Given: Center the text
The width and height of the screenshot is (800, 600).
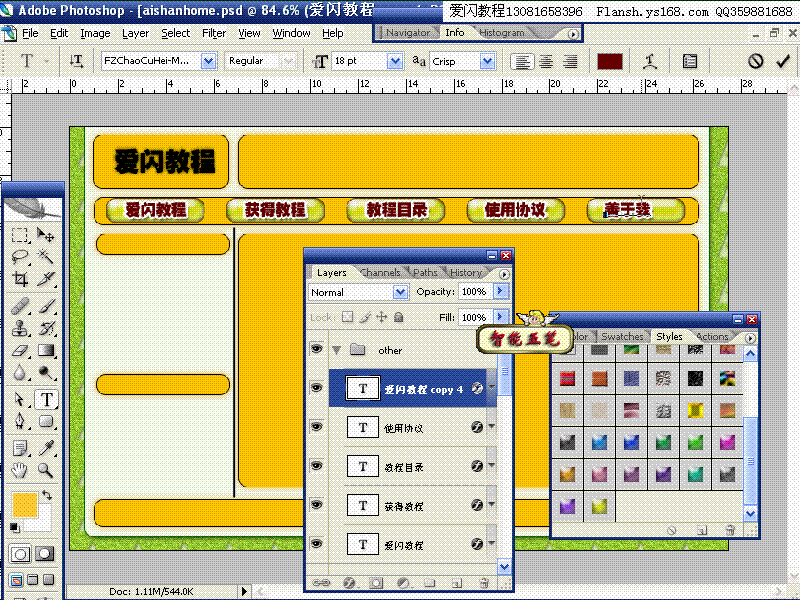Looking at the screenshot, I should click(546, 62).
